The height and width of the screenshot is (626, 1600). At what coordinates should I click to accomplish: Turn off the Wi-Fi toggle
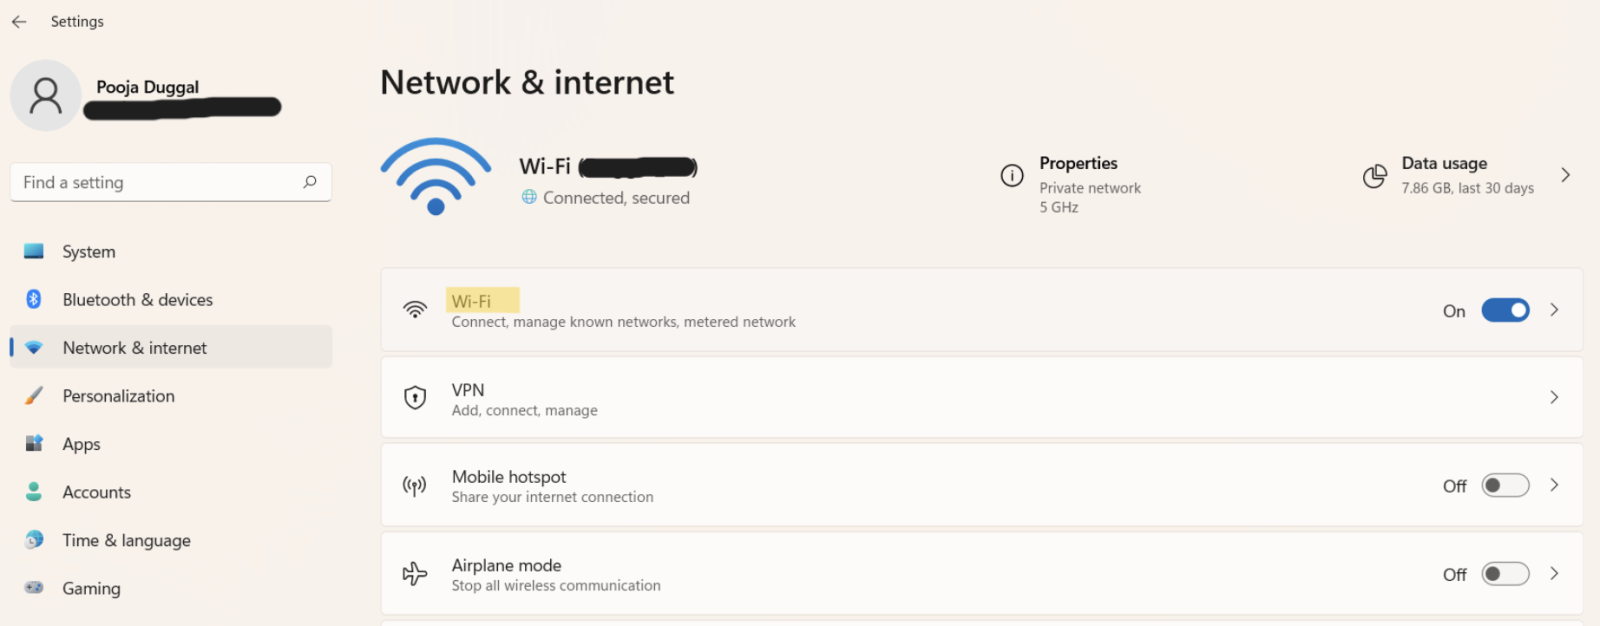1505,310
